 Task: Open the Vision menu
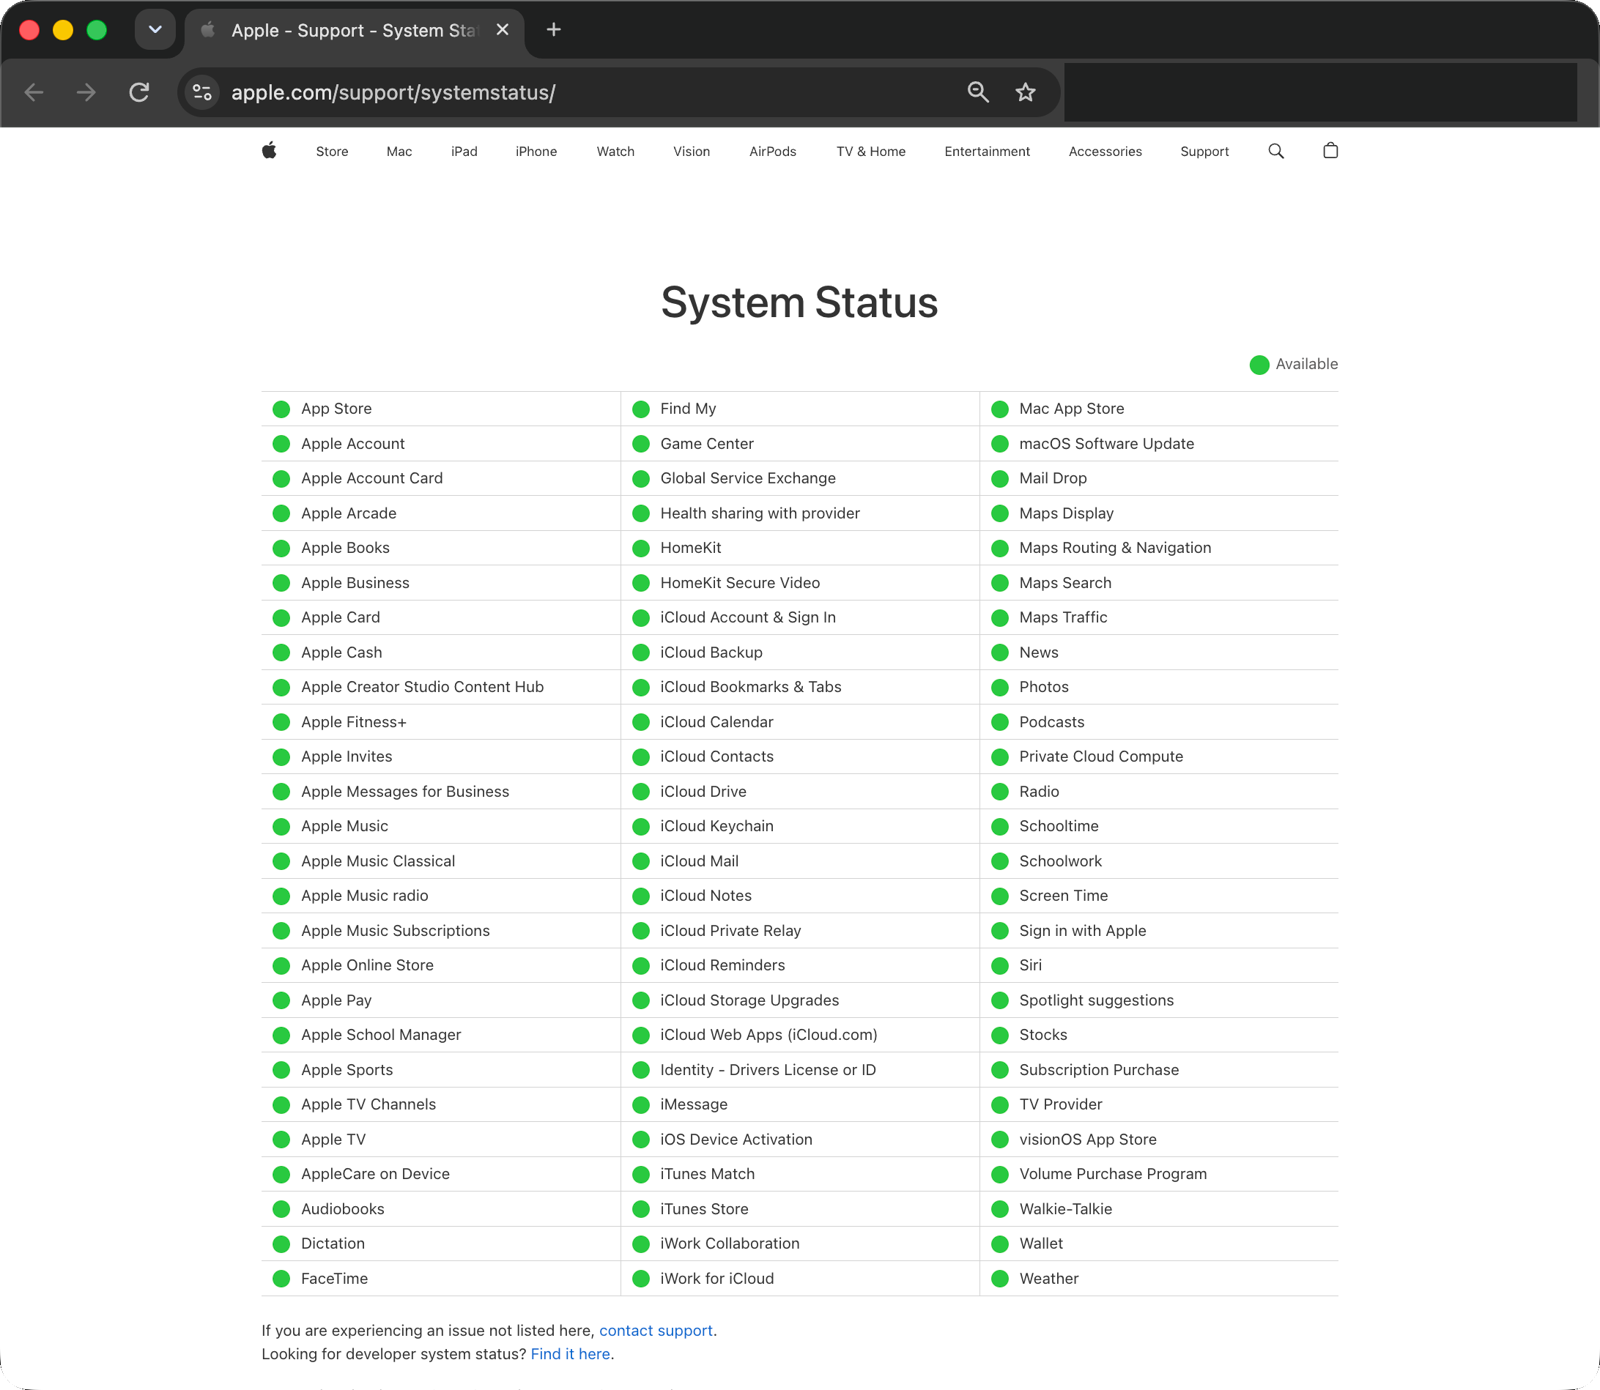(x=691, y=152)
